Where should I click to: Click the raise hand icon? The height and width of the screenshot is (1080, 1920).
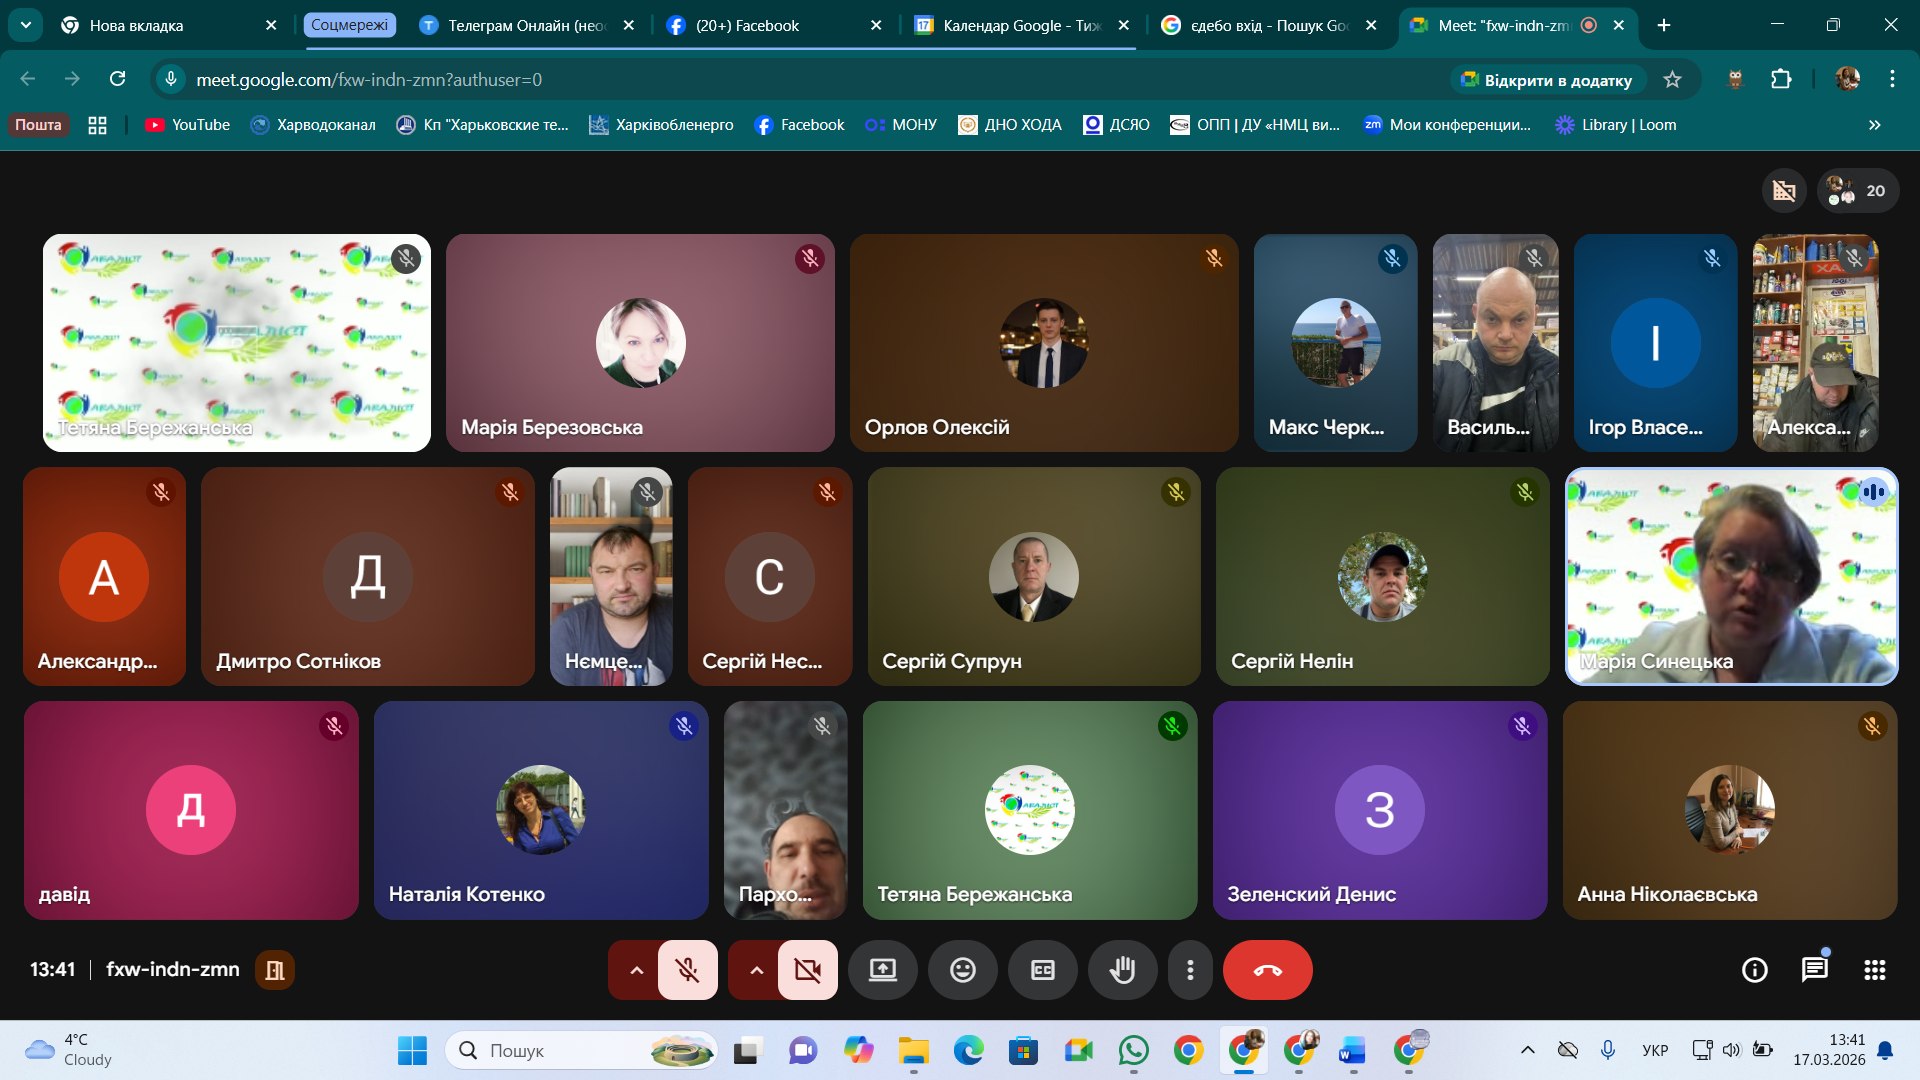click(x=1122, y=970)
